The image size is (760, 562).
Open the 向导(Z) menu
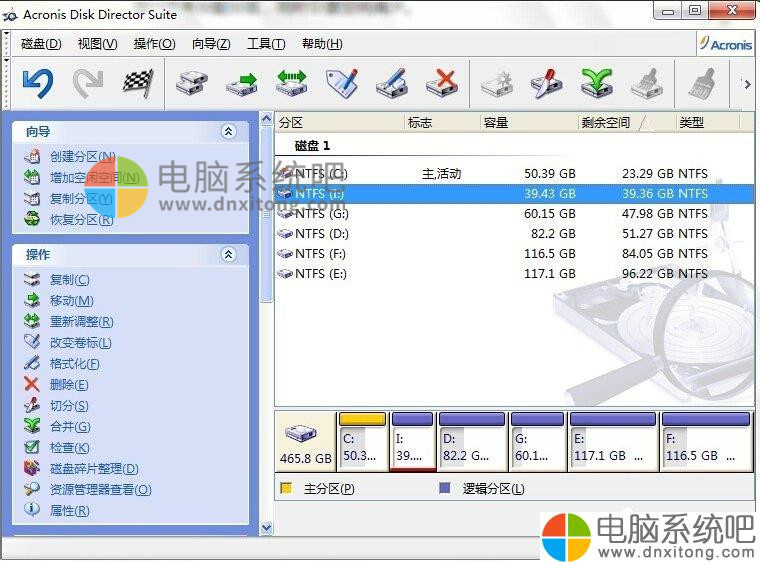[x=211, y=44]
